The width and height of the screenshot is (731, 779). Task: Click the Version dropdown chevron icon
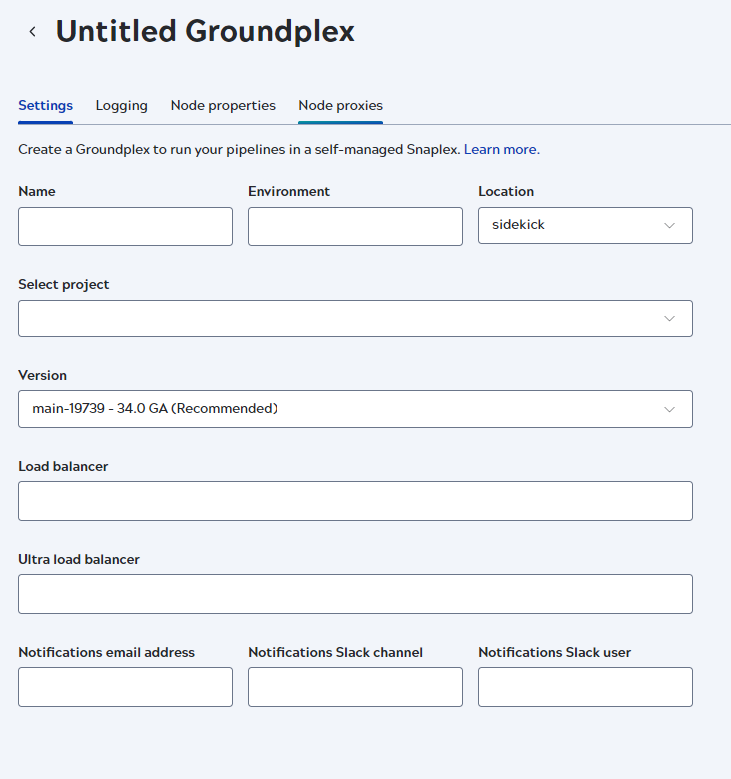pos(670,409)
